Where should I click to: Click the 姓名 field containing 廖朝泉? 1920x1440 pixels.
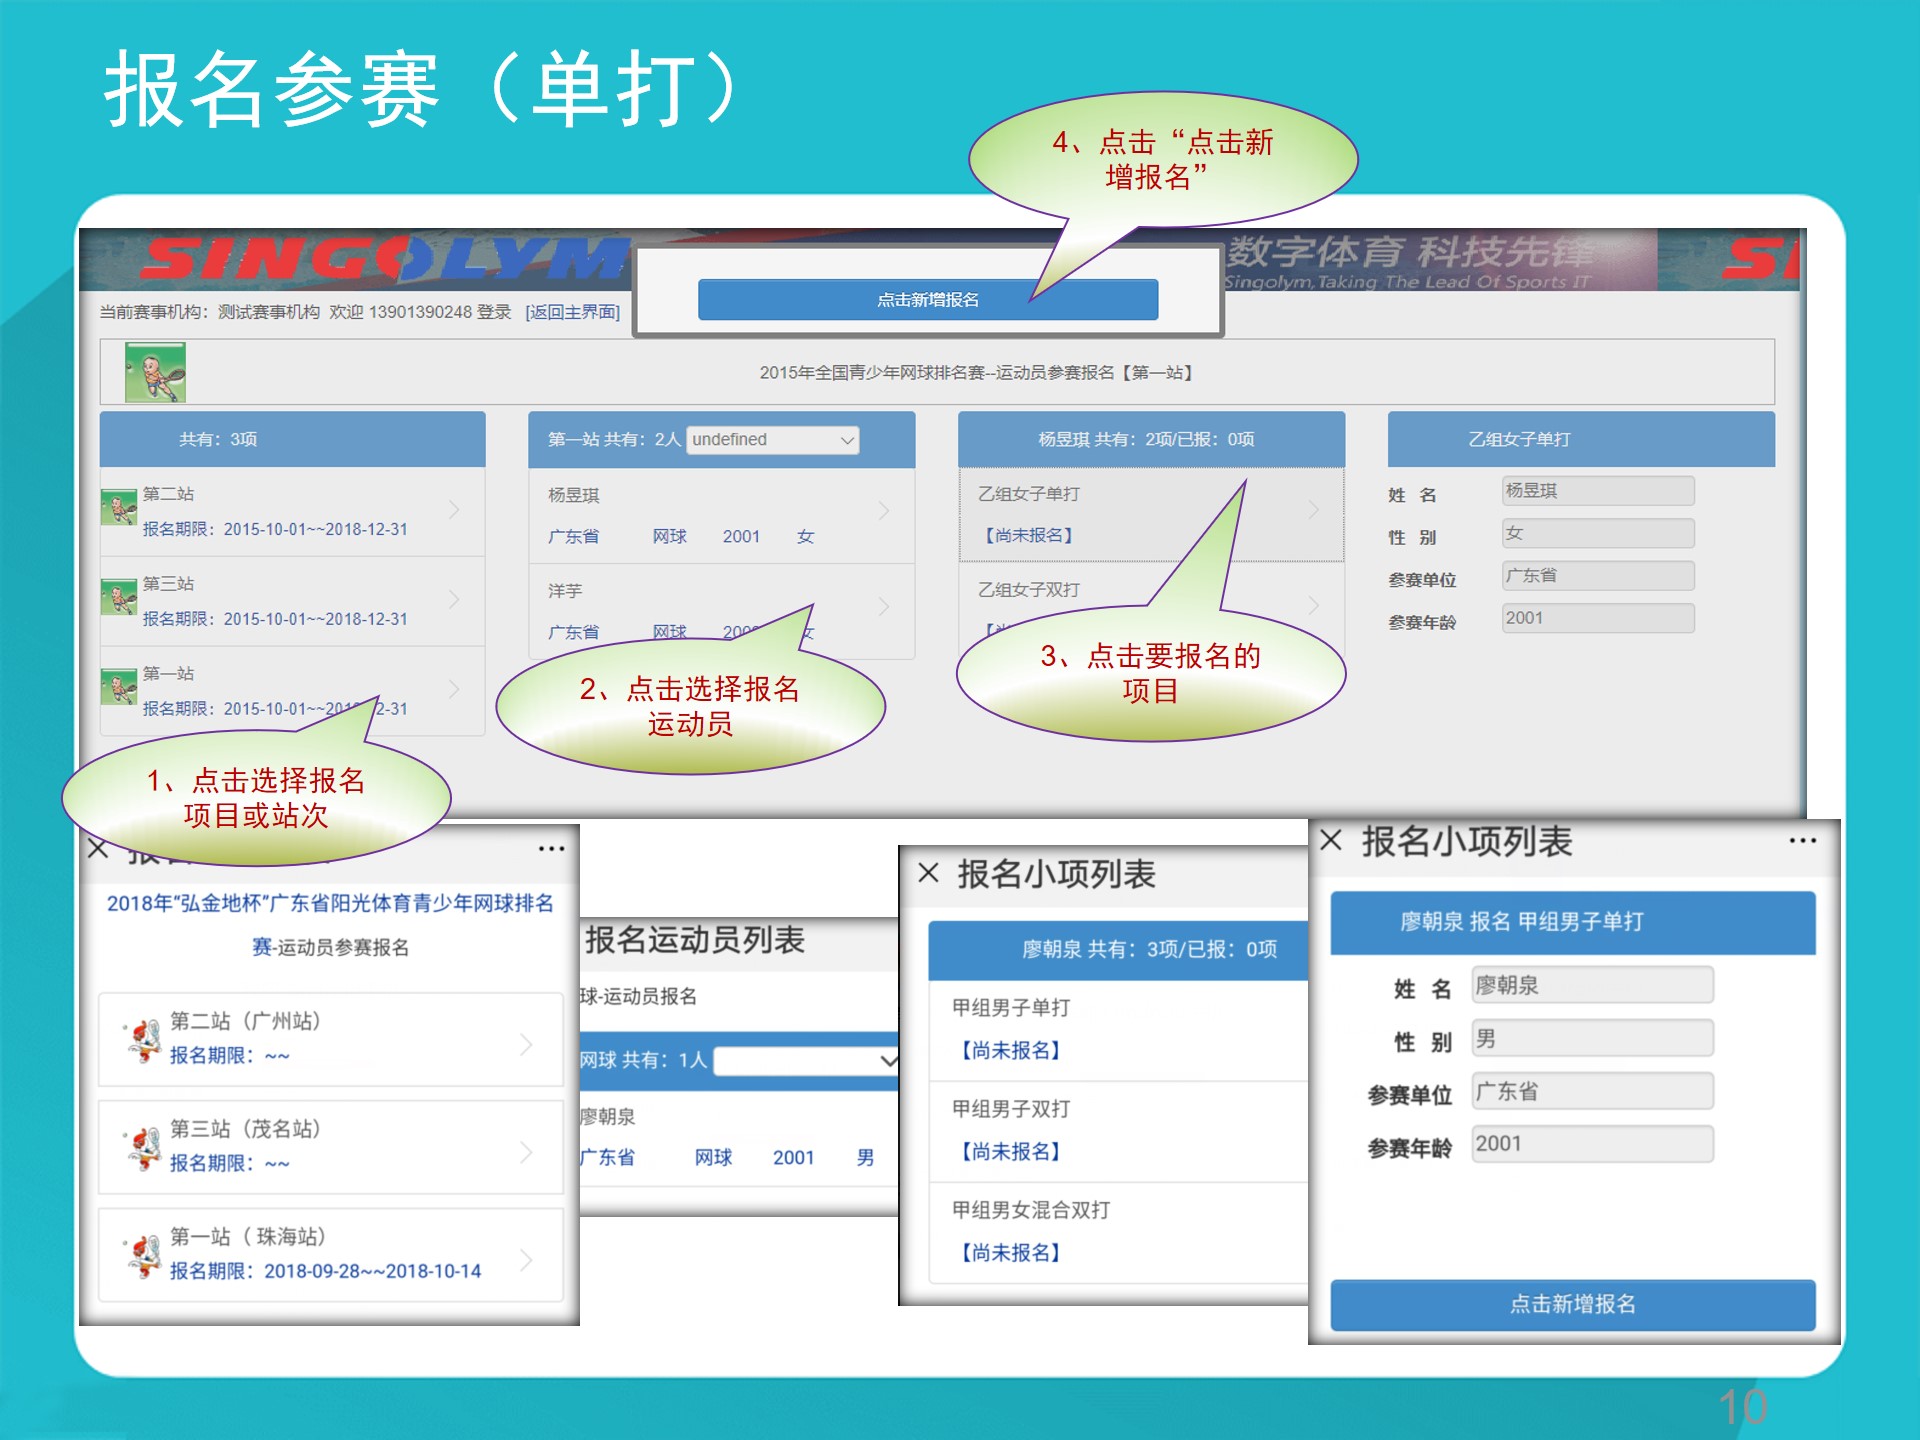coord(1591,985)
